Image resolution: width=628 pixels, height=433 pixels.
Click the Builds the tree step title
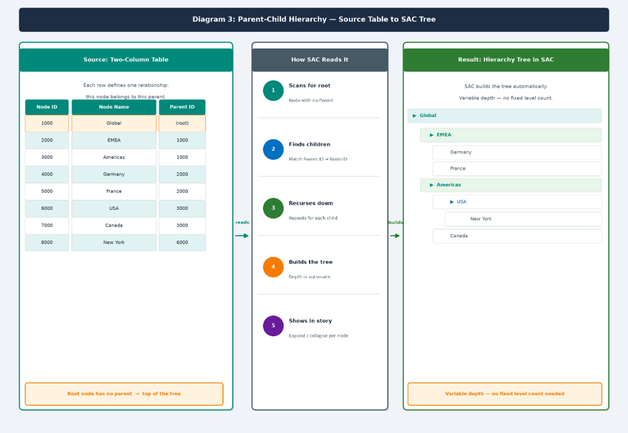(x=311, y=262)
